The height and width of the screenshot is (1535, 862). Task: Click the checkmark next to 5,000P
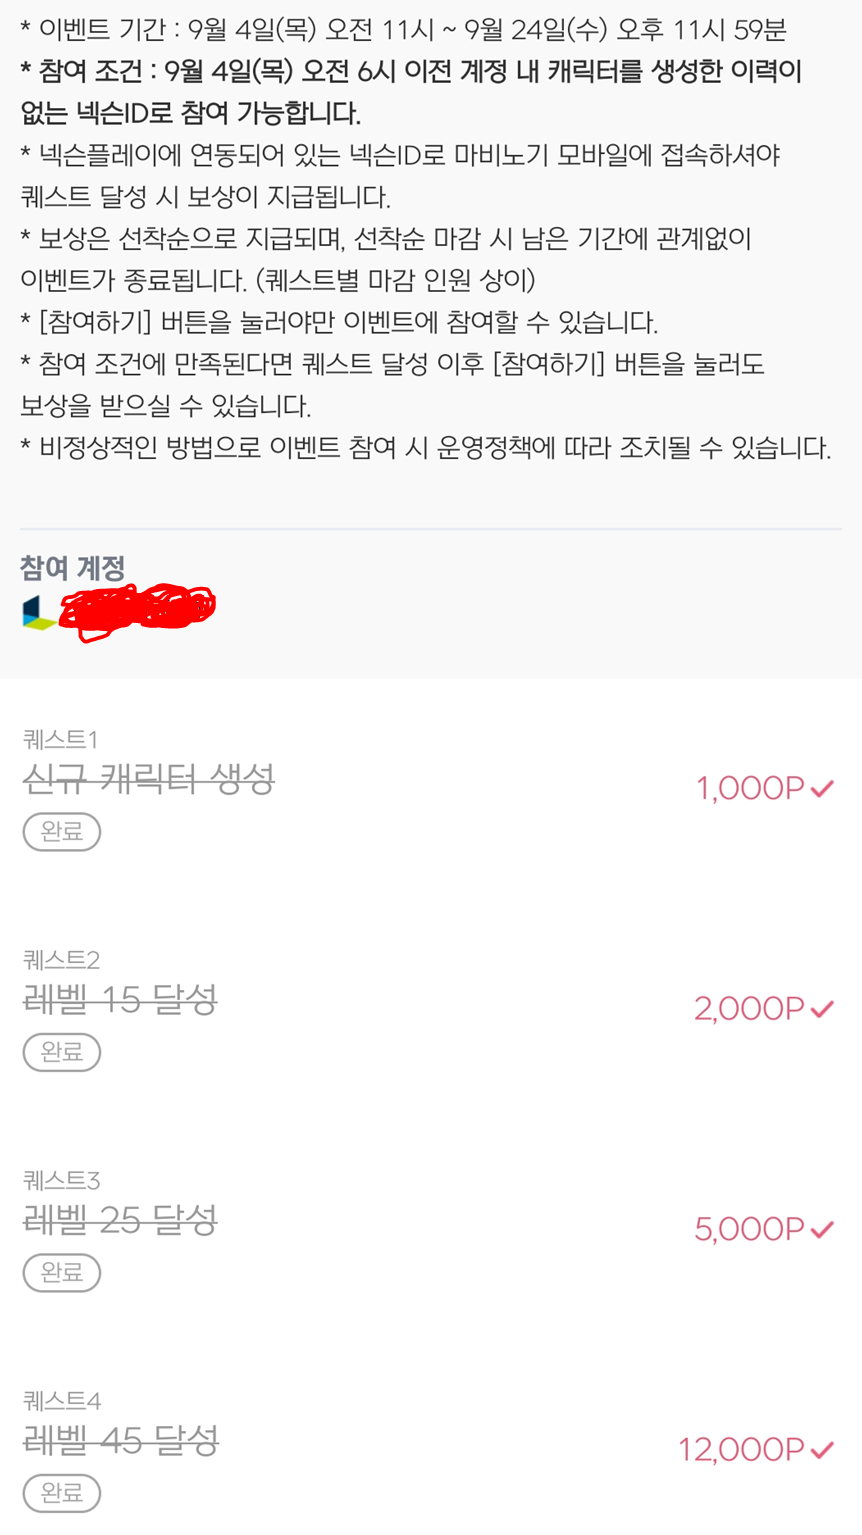coord(822,1229)
